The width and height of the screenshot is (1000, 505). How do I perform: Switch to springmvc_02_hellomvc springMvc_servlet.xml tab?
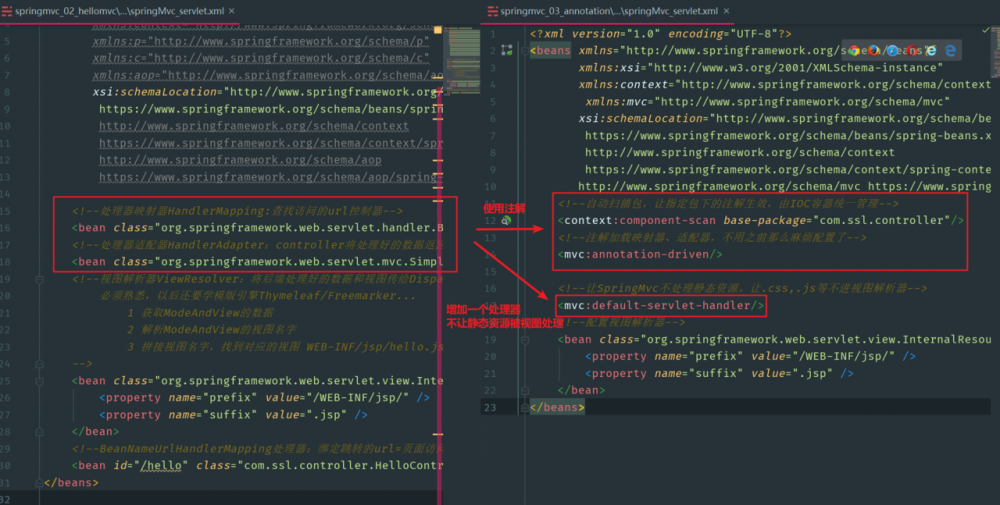[x=119, y=11]
